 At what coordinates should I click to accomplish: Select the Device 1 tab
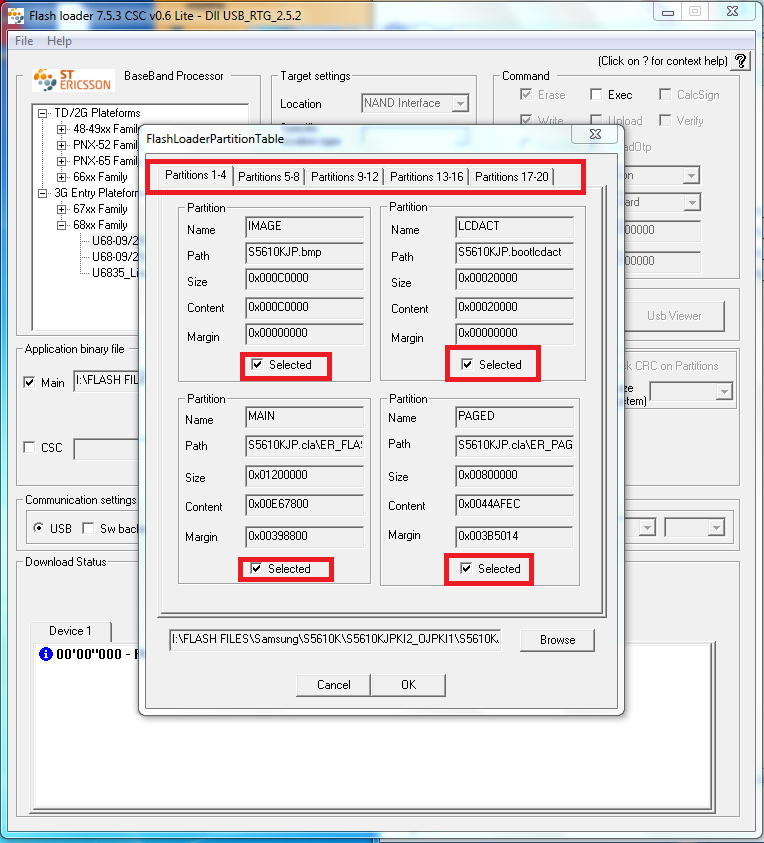(70, 631)
